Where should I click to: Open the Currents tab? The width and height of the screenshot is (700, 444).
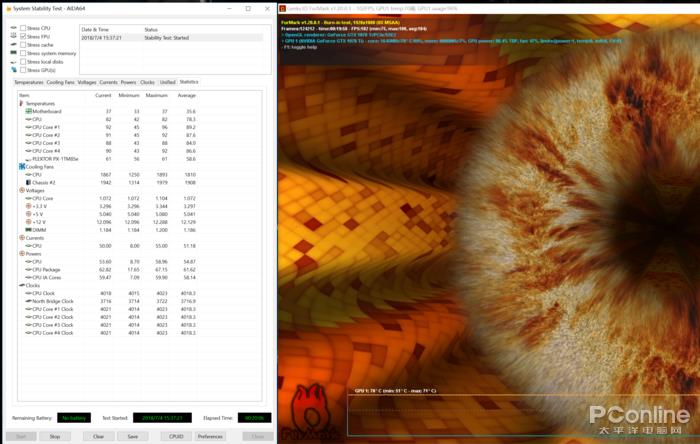[x=108, y=82]
